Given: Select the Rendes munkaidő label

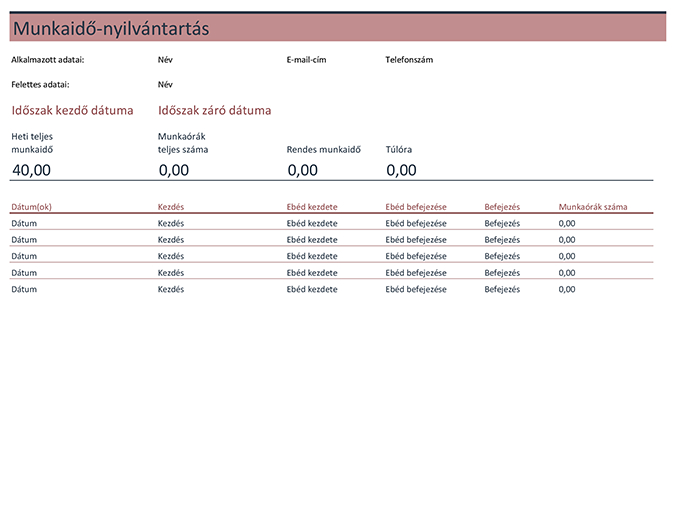Looking at the screenshot, I should pos(324,149).
